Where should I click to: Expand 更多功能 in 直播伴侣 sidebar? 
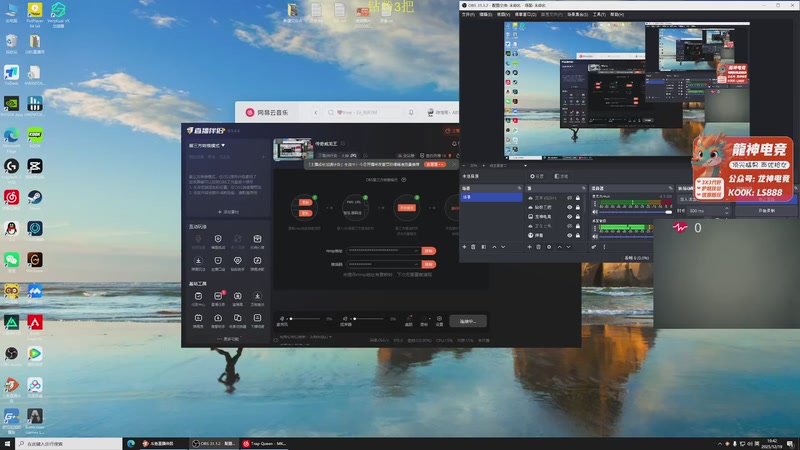[x=228, y=339]
